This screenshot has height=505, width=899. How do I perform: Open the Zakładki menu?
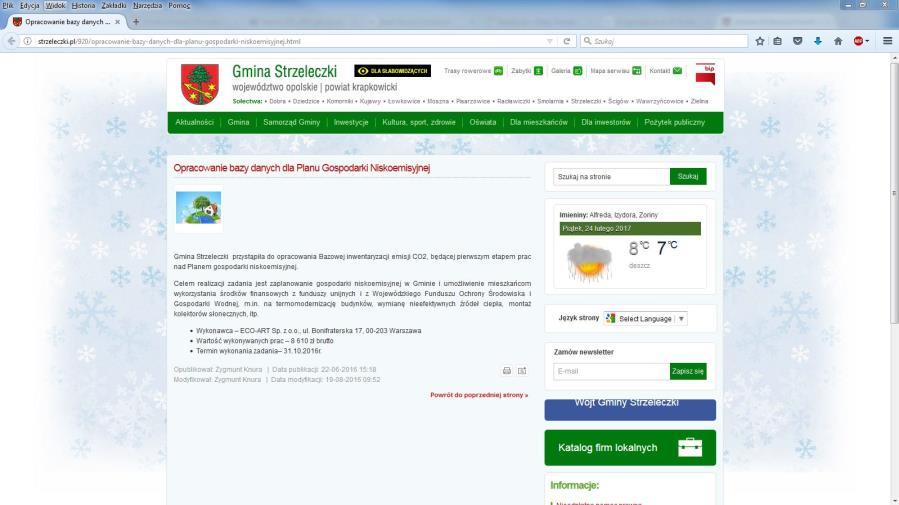click(x=114, y=5)
